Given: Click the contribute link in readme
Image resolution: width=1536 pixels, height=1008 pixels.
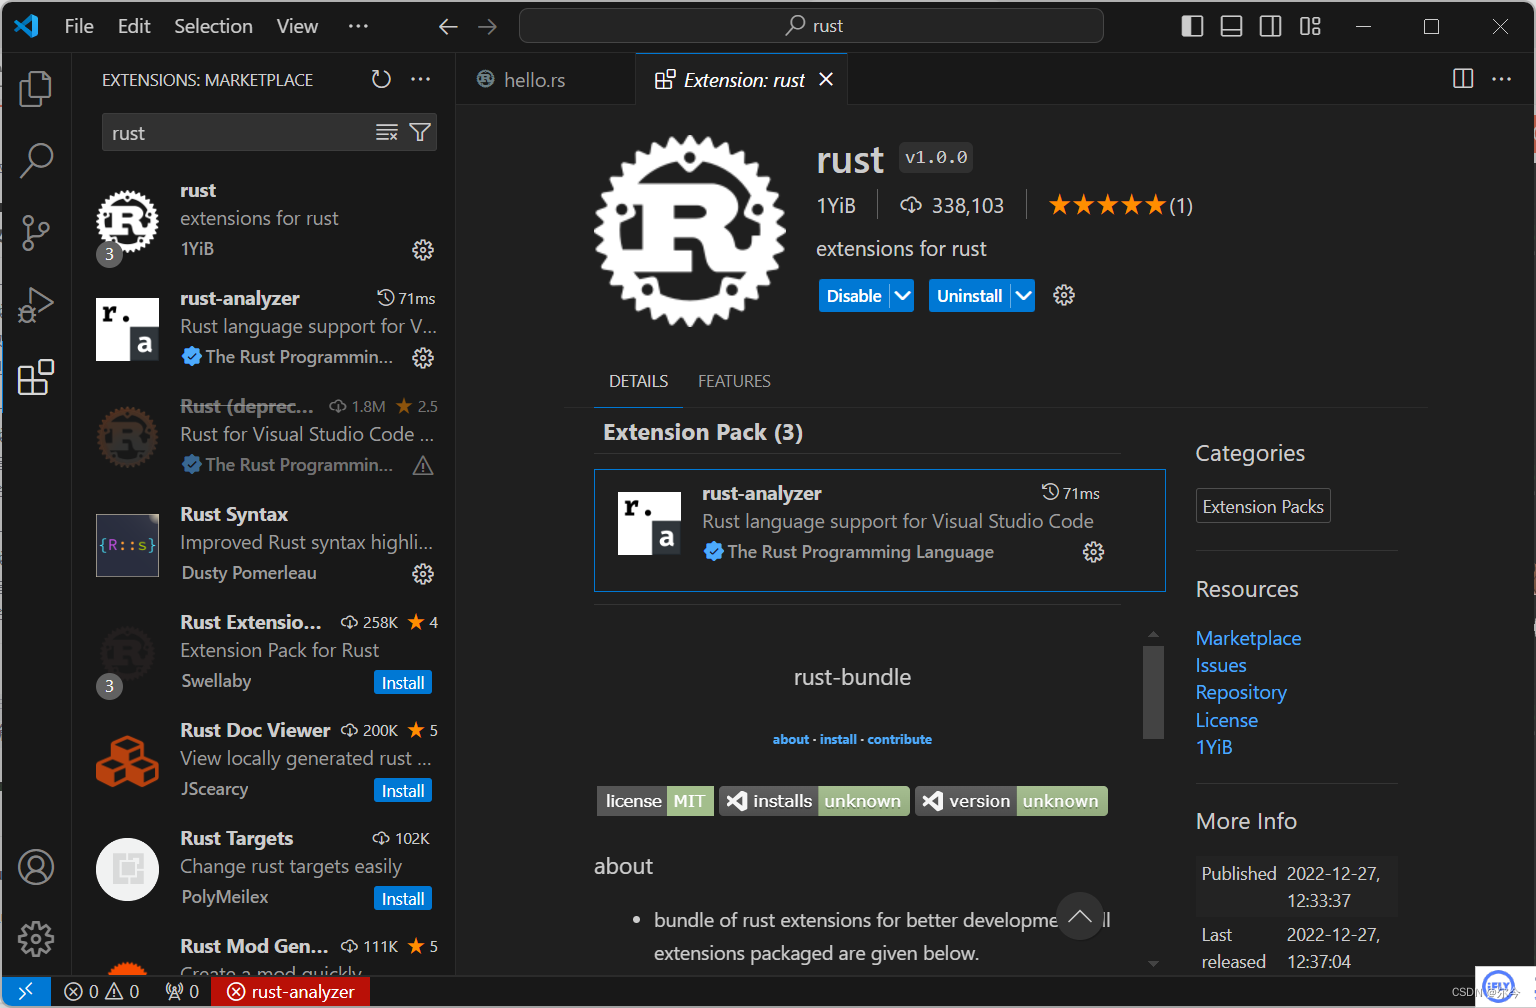Looking at the screenshot, I should click(899, 739).
